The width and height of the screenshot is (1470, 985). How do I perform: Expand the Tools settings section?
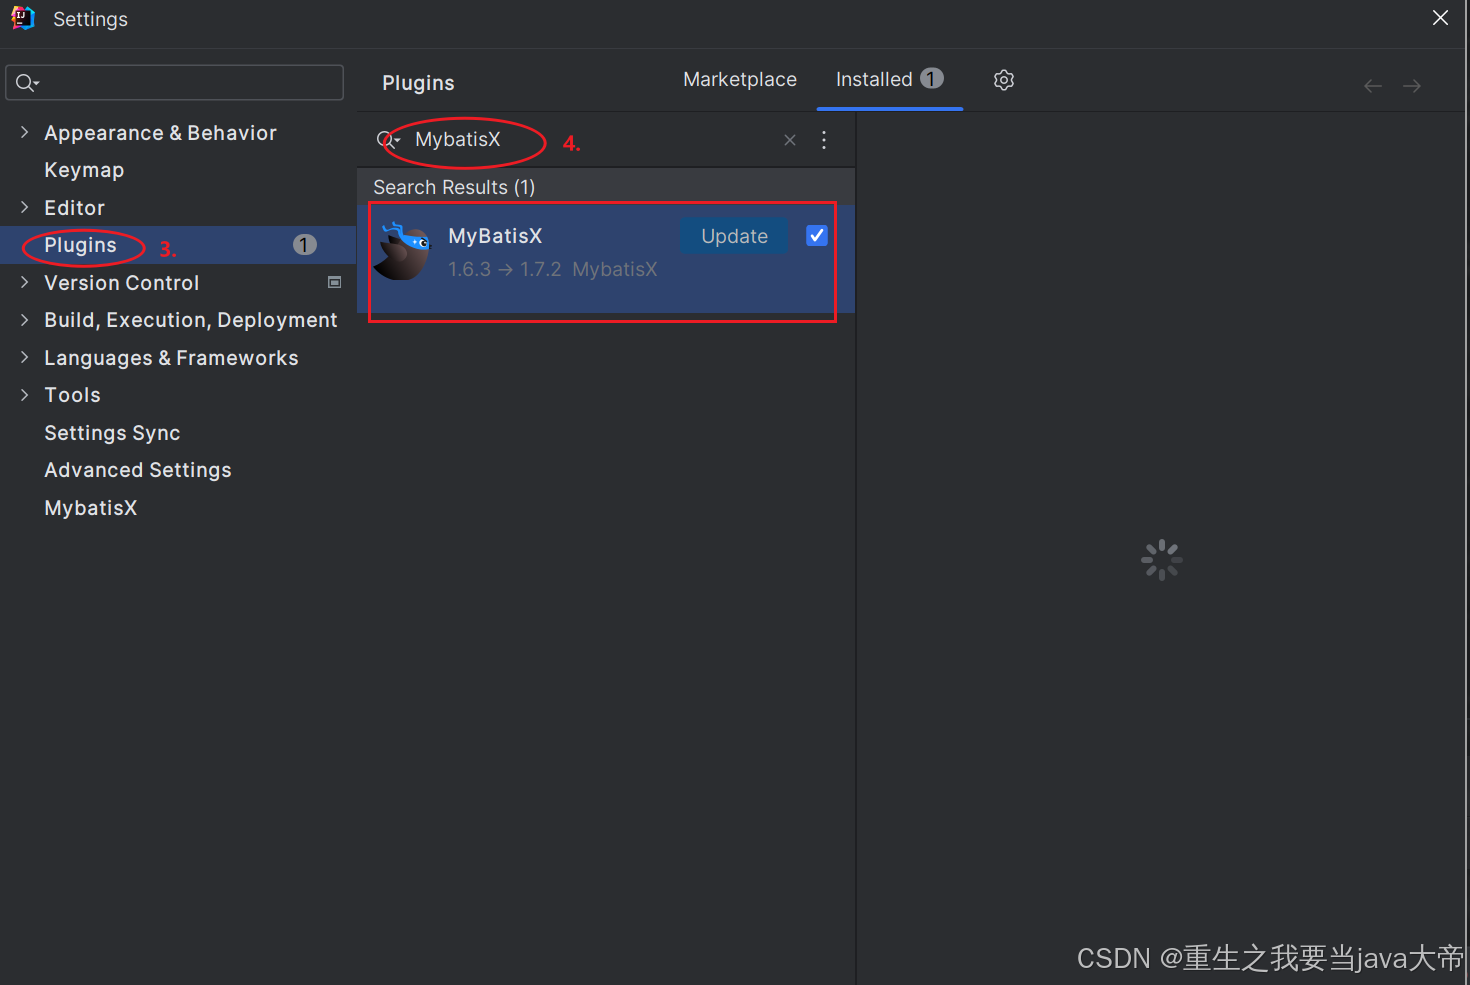click(25, 395)
